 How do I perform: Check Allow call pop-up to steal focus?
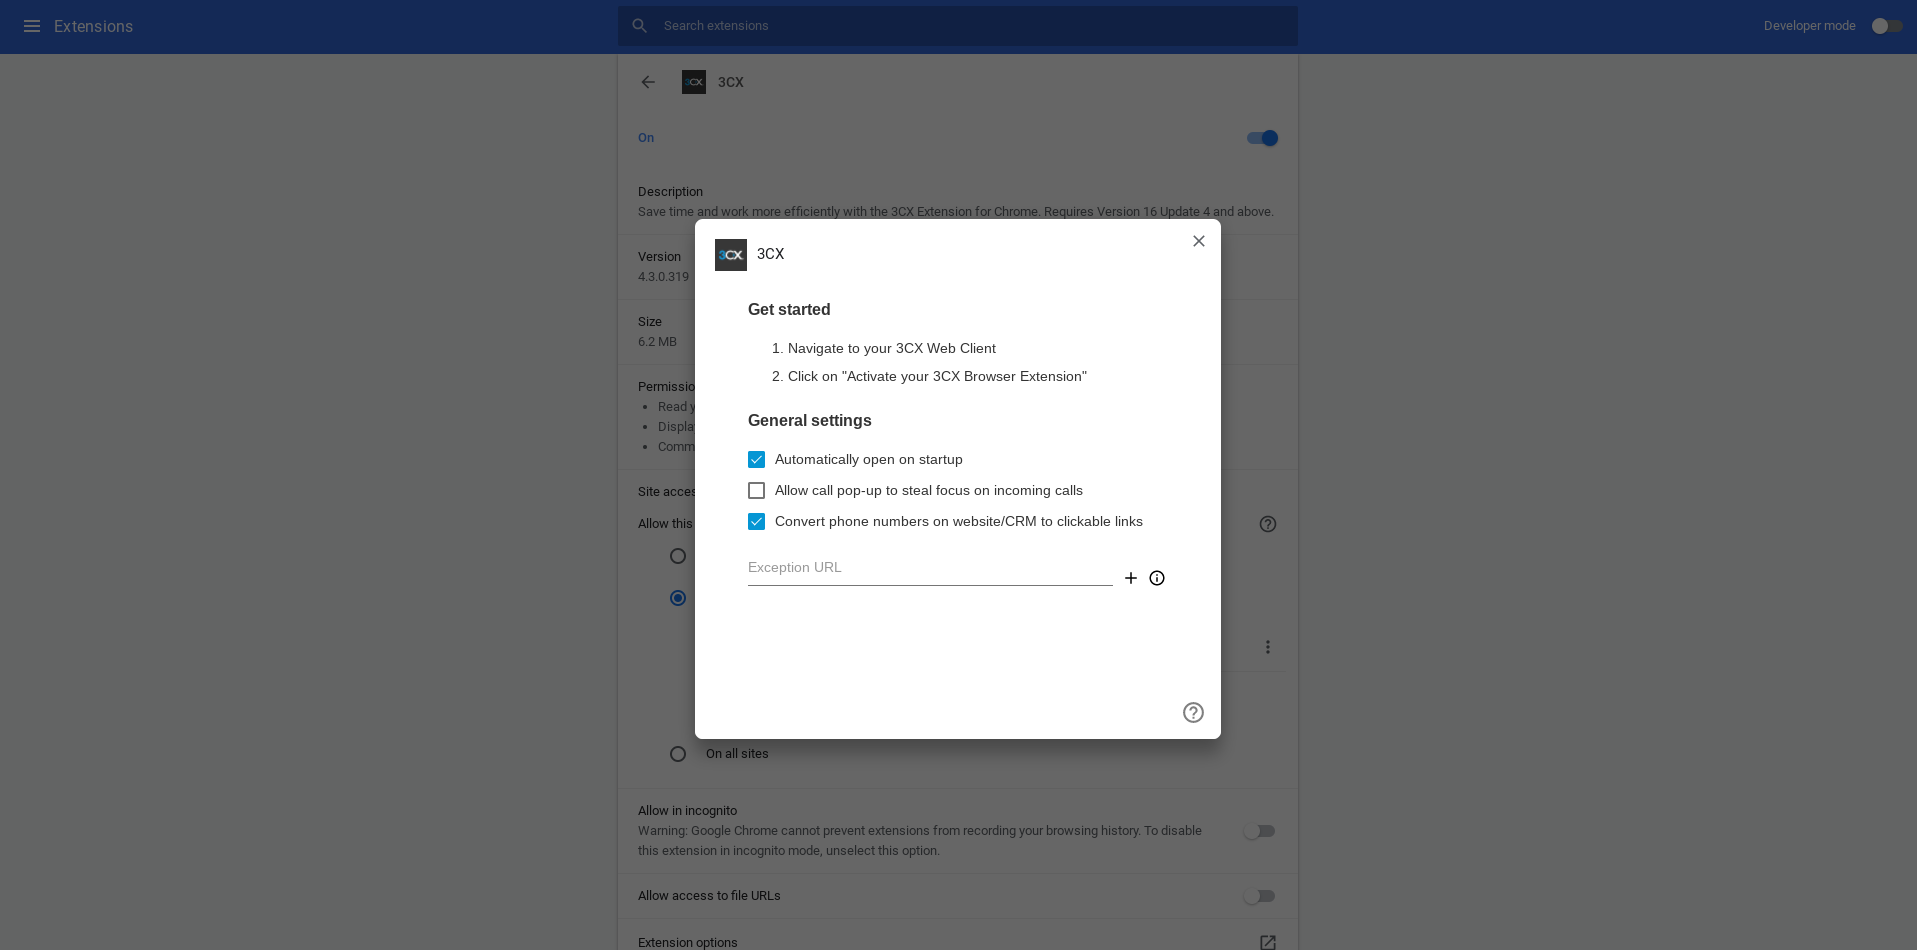pos(757,491)
